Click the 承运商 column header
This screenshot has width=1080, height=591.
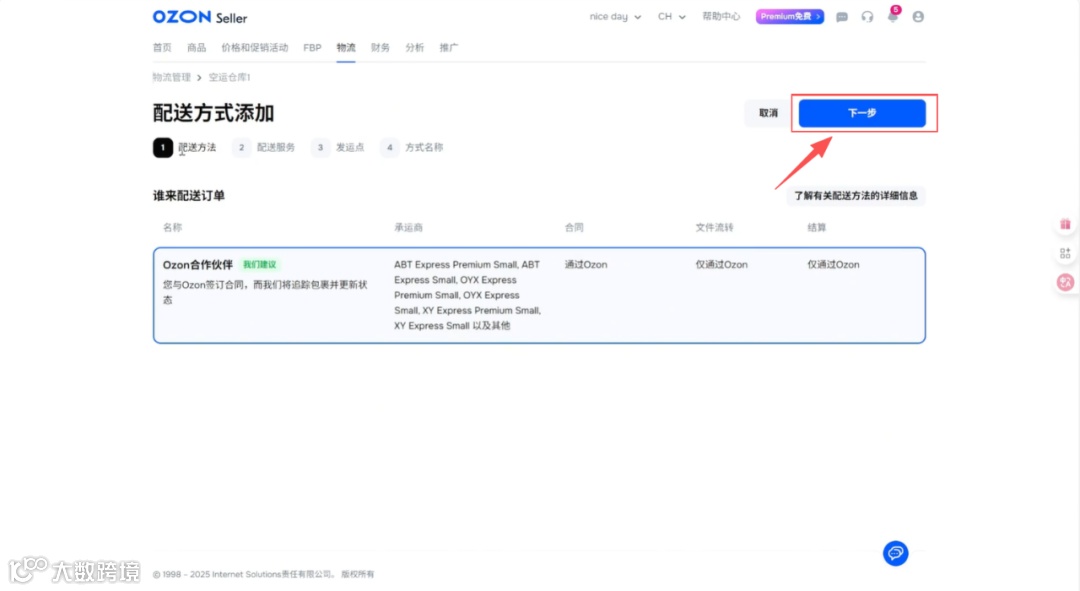tap(408, 227)
